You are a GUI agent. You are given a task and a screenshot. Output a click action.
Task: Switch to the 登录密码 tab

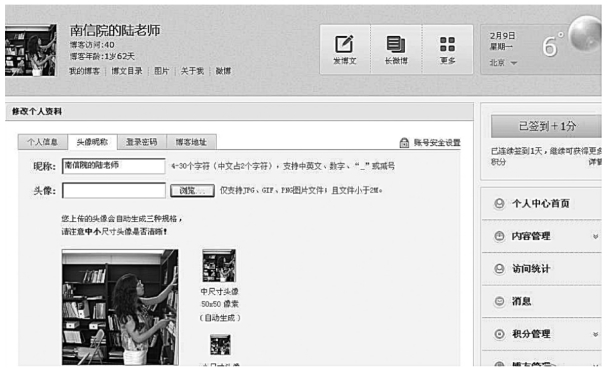tap(142, 142)
